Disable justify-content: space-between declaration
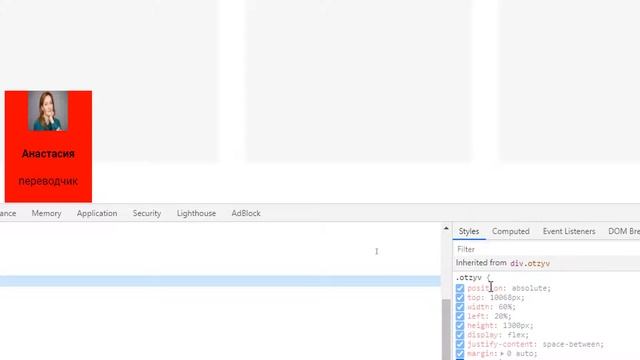This screenshot has height=360, width=640. click(460, 344)
